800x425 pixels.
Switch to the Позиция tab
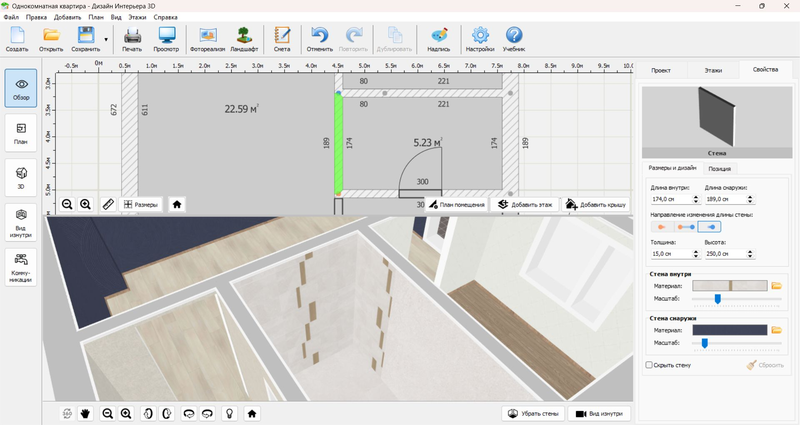point(719,169)
